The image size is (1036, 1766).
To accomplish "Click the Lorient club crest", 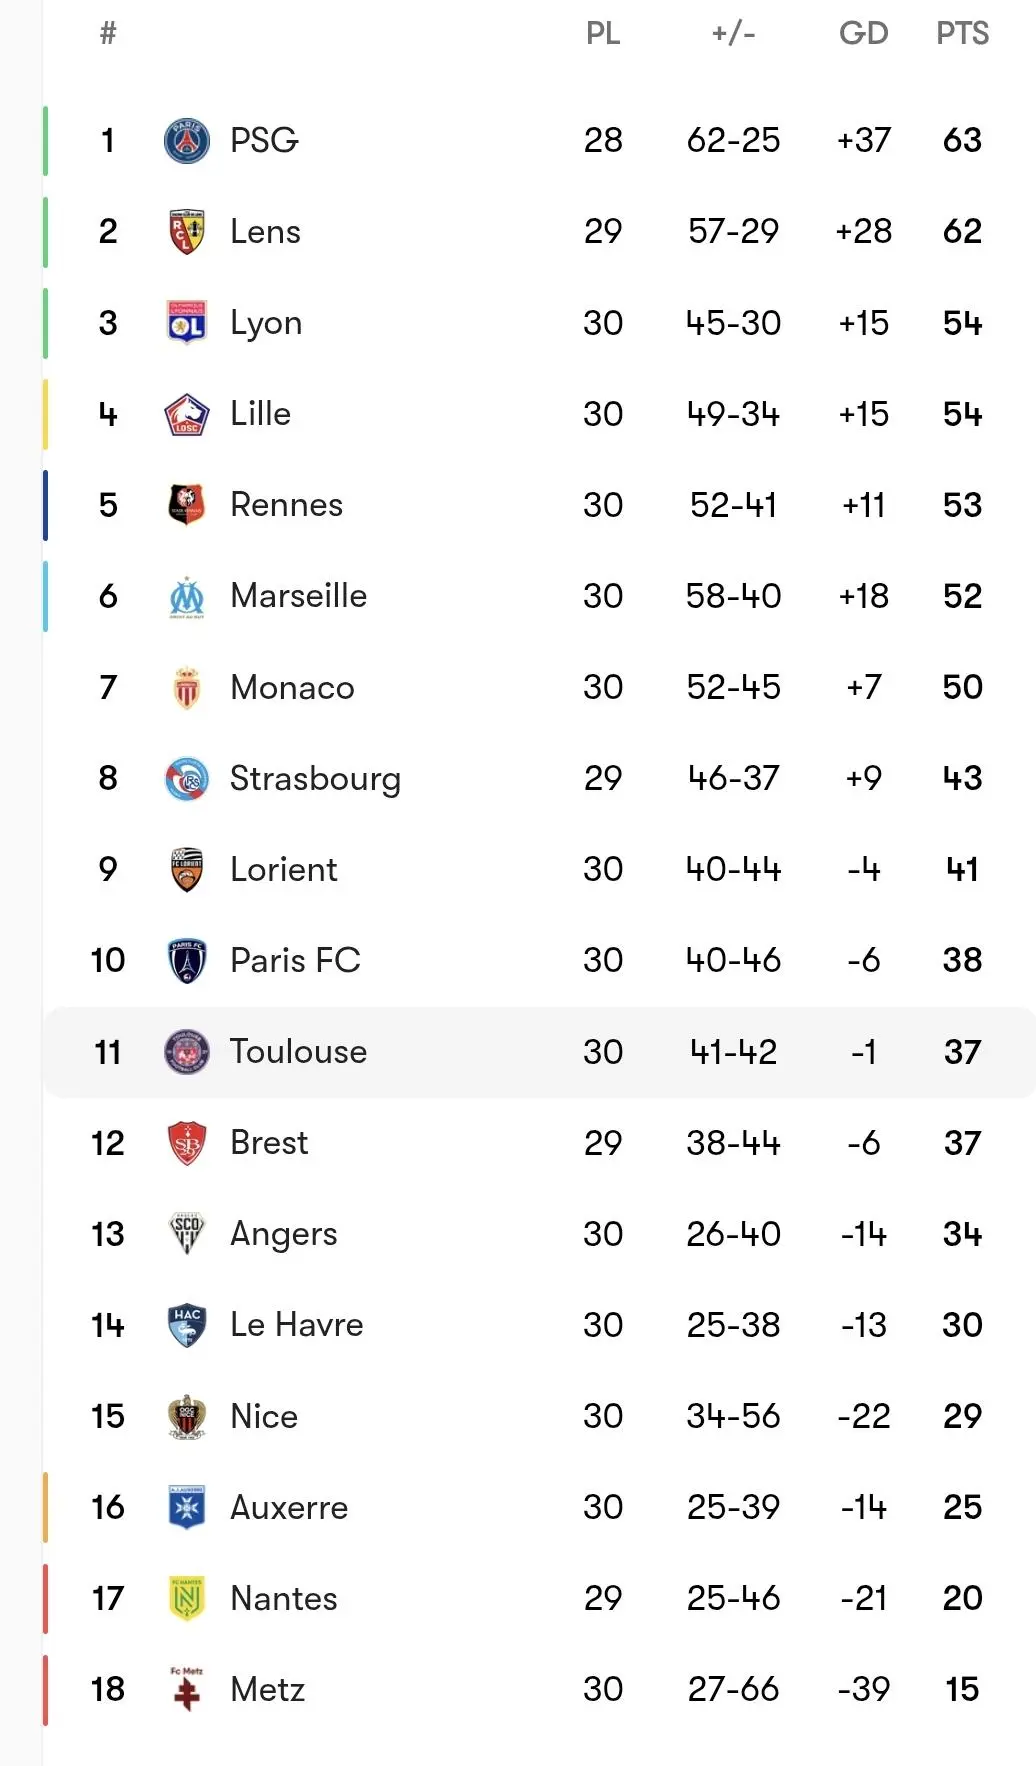I will [187, 870].
